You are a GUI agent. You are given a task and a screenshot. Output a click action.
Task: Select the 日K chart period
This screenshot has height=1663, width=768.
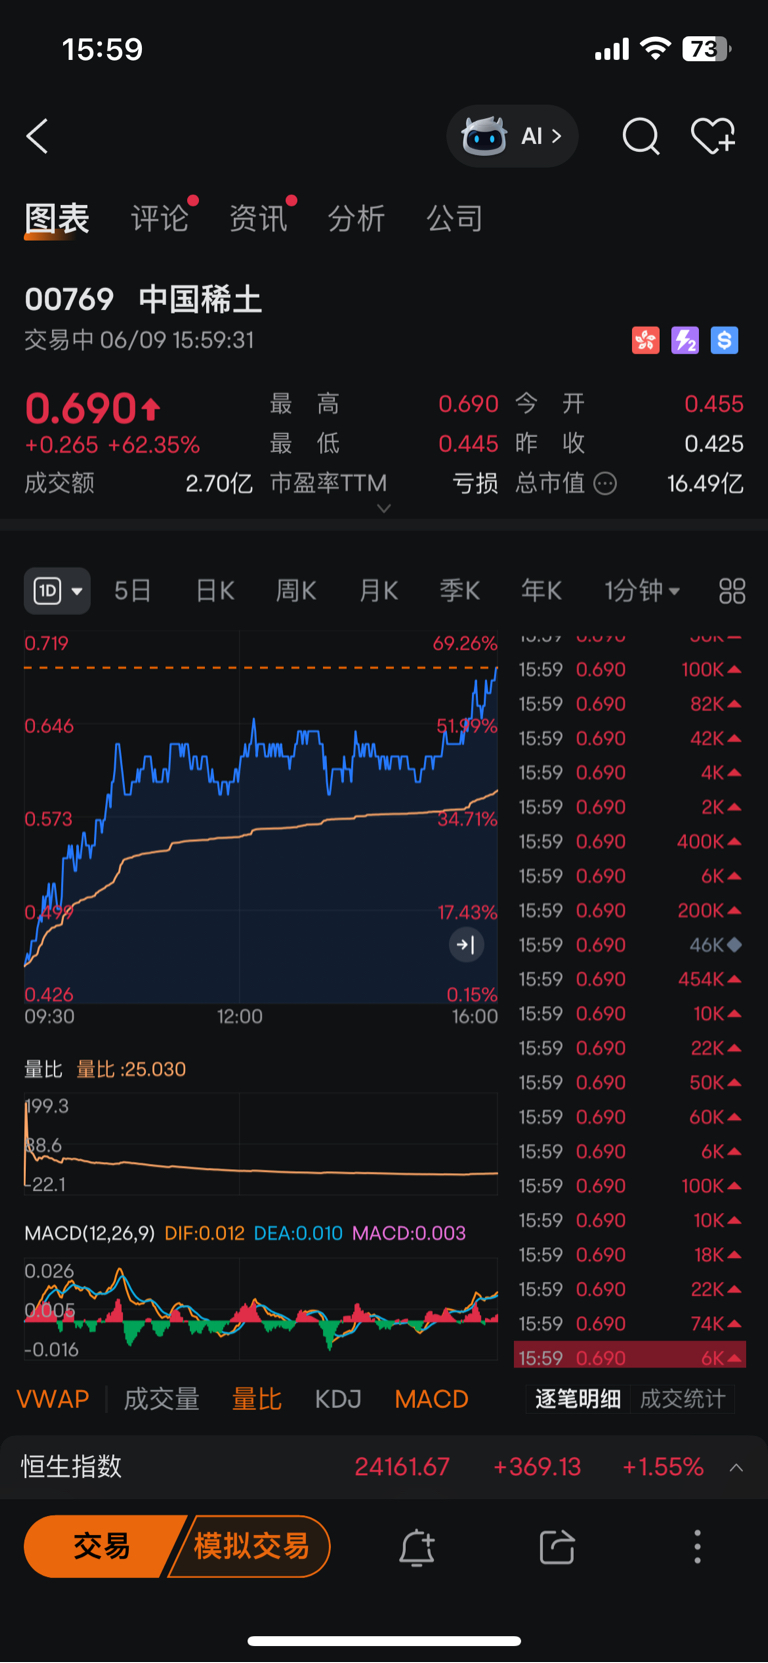215,591
